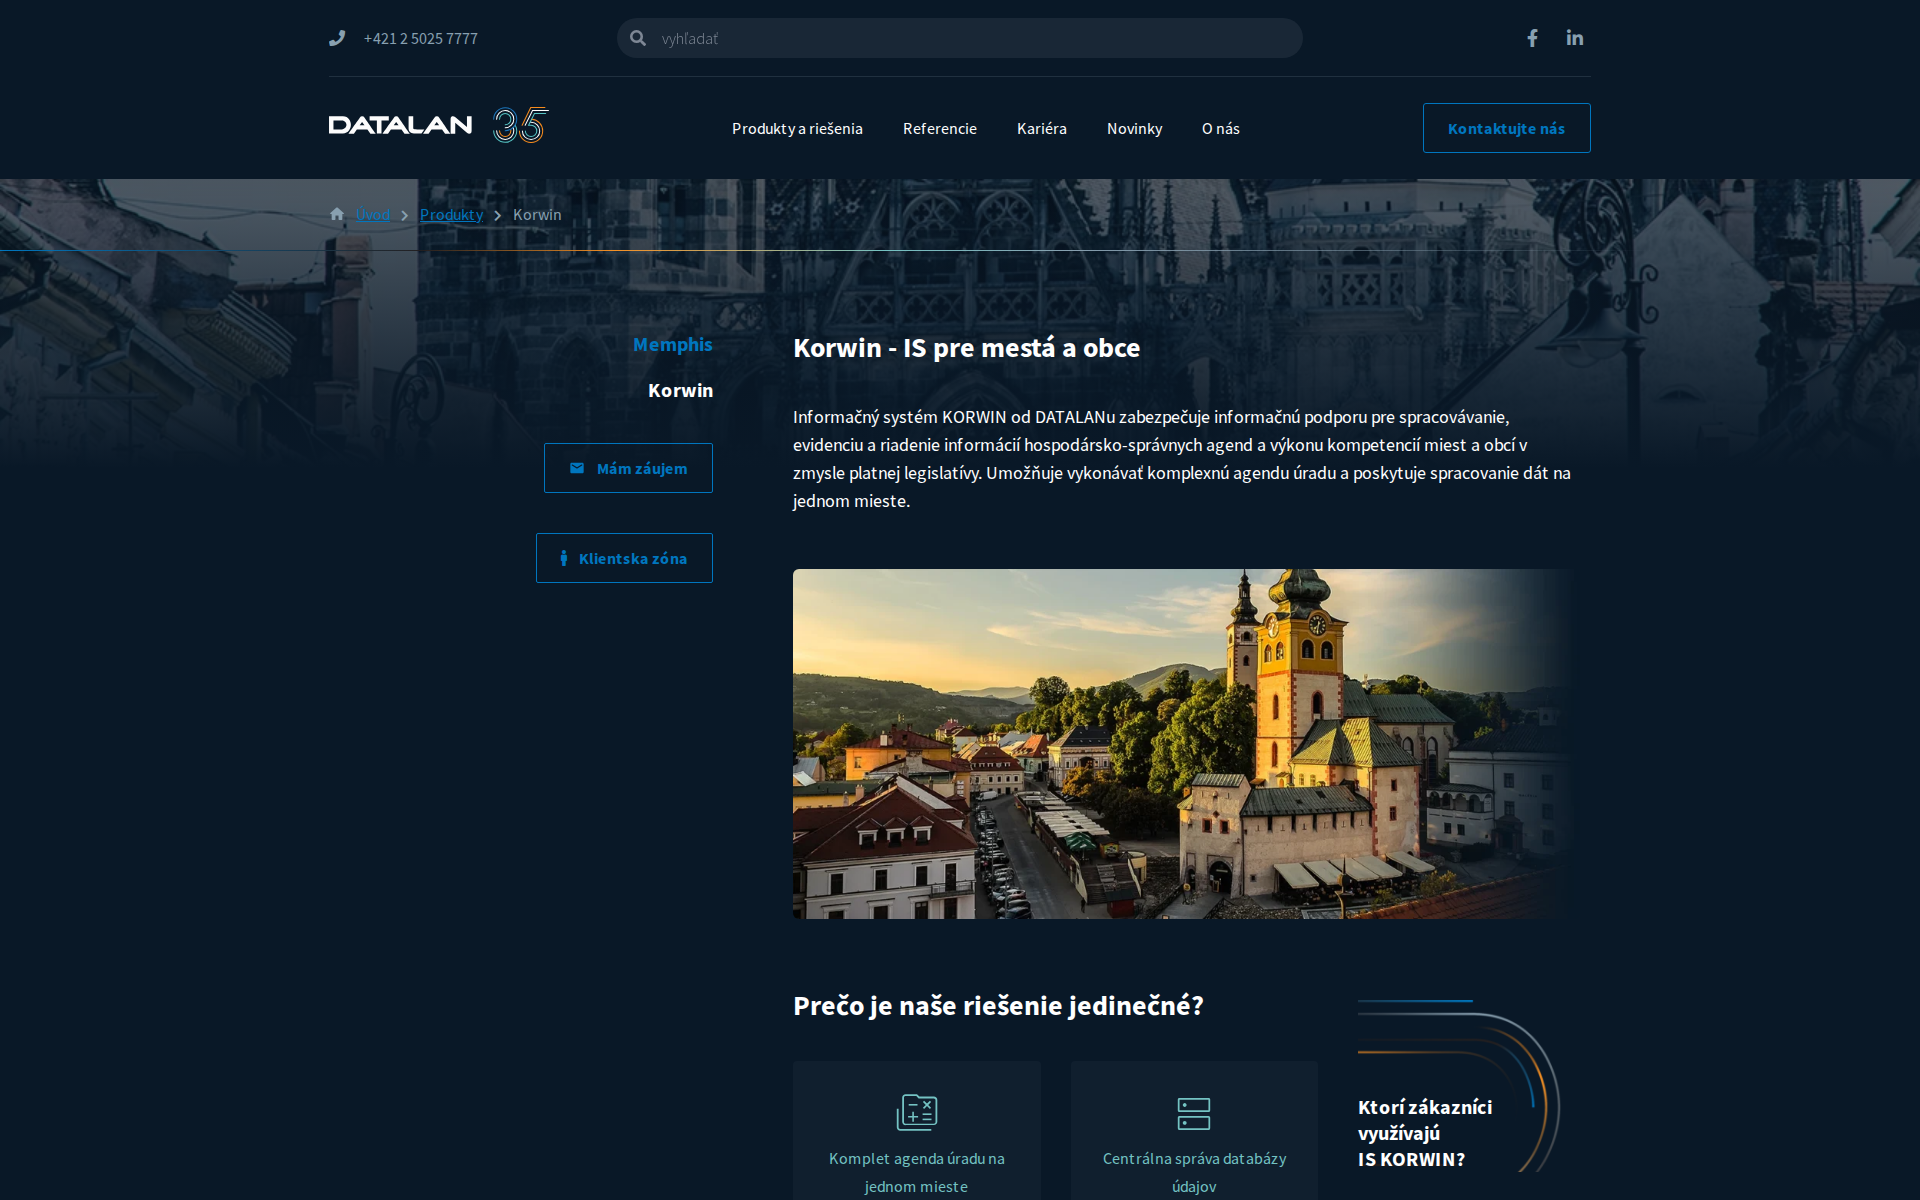Screen dimensions: 1920x1200
Task: Open Klientska zóna
Action: click(623, 557)
